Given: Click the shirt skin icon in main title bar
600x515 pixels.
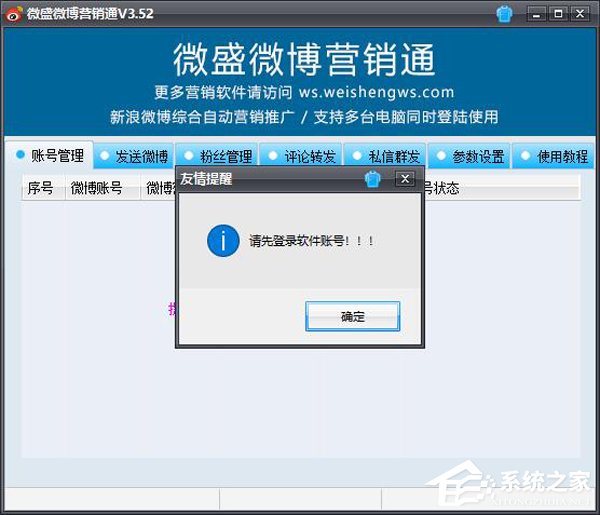Looking at the screenshot, I should (504, 14).
